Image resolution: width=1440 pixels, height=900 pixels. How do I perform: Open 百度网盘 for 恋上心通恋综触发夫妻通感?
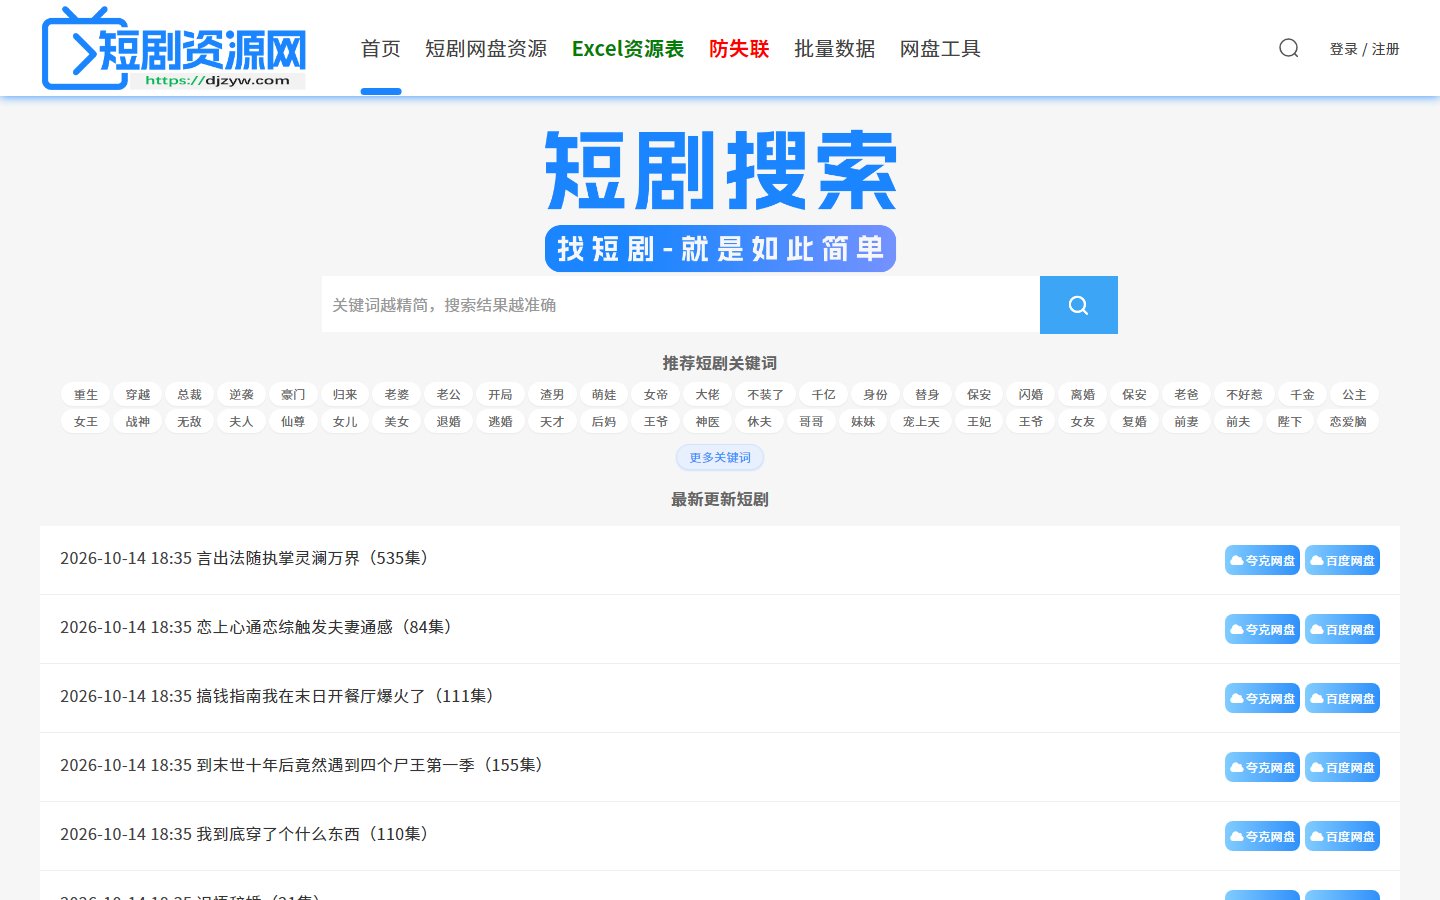(1342, 629)
